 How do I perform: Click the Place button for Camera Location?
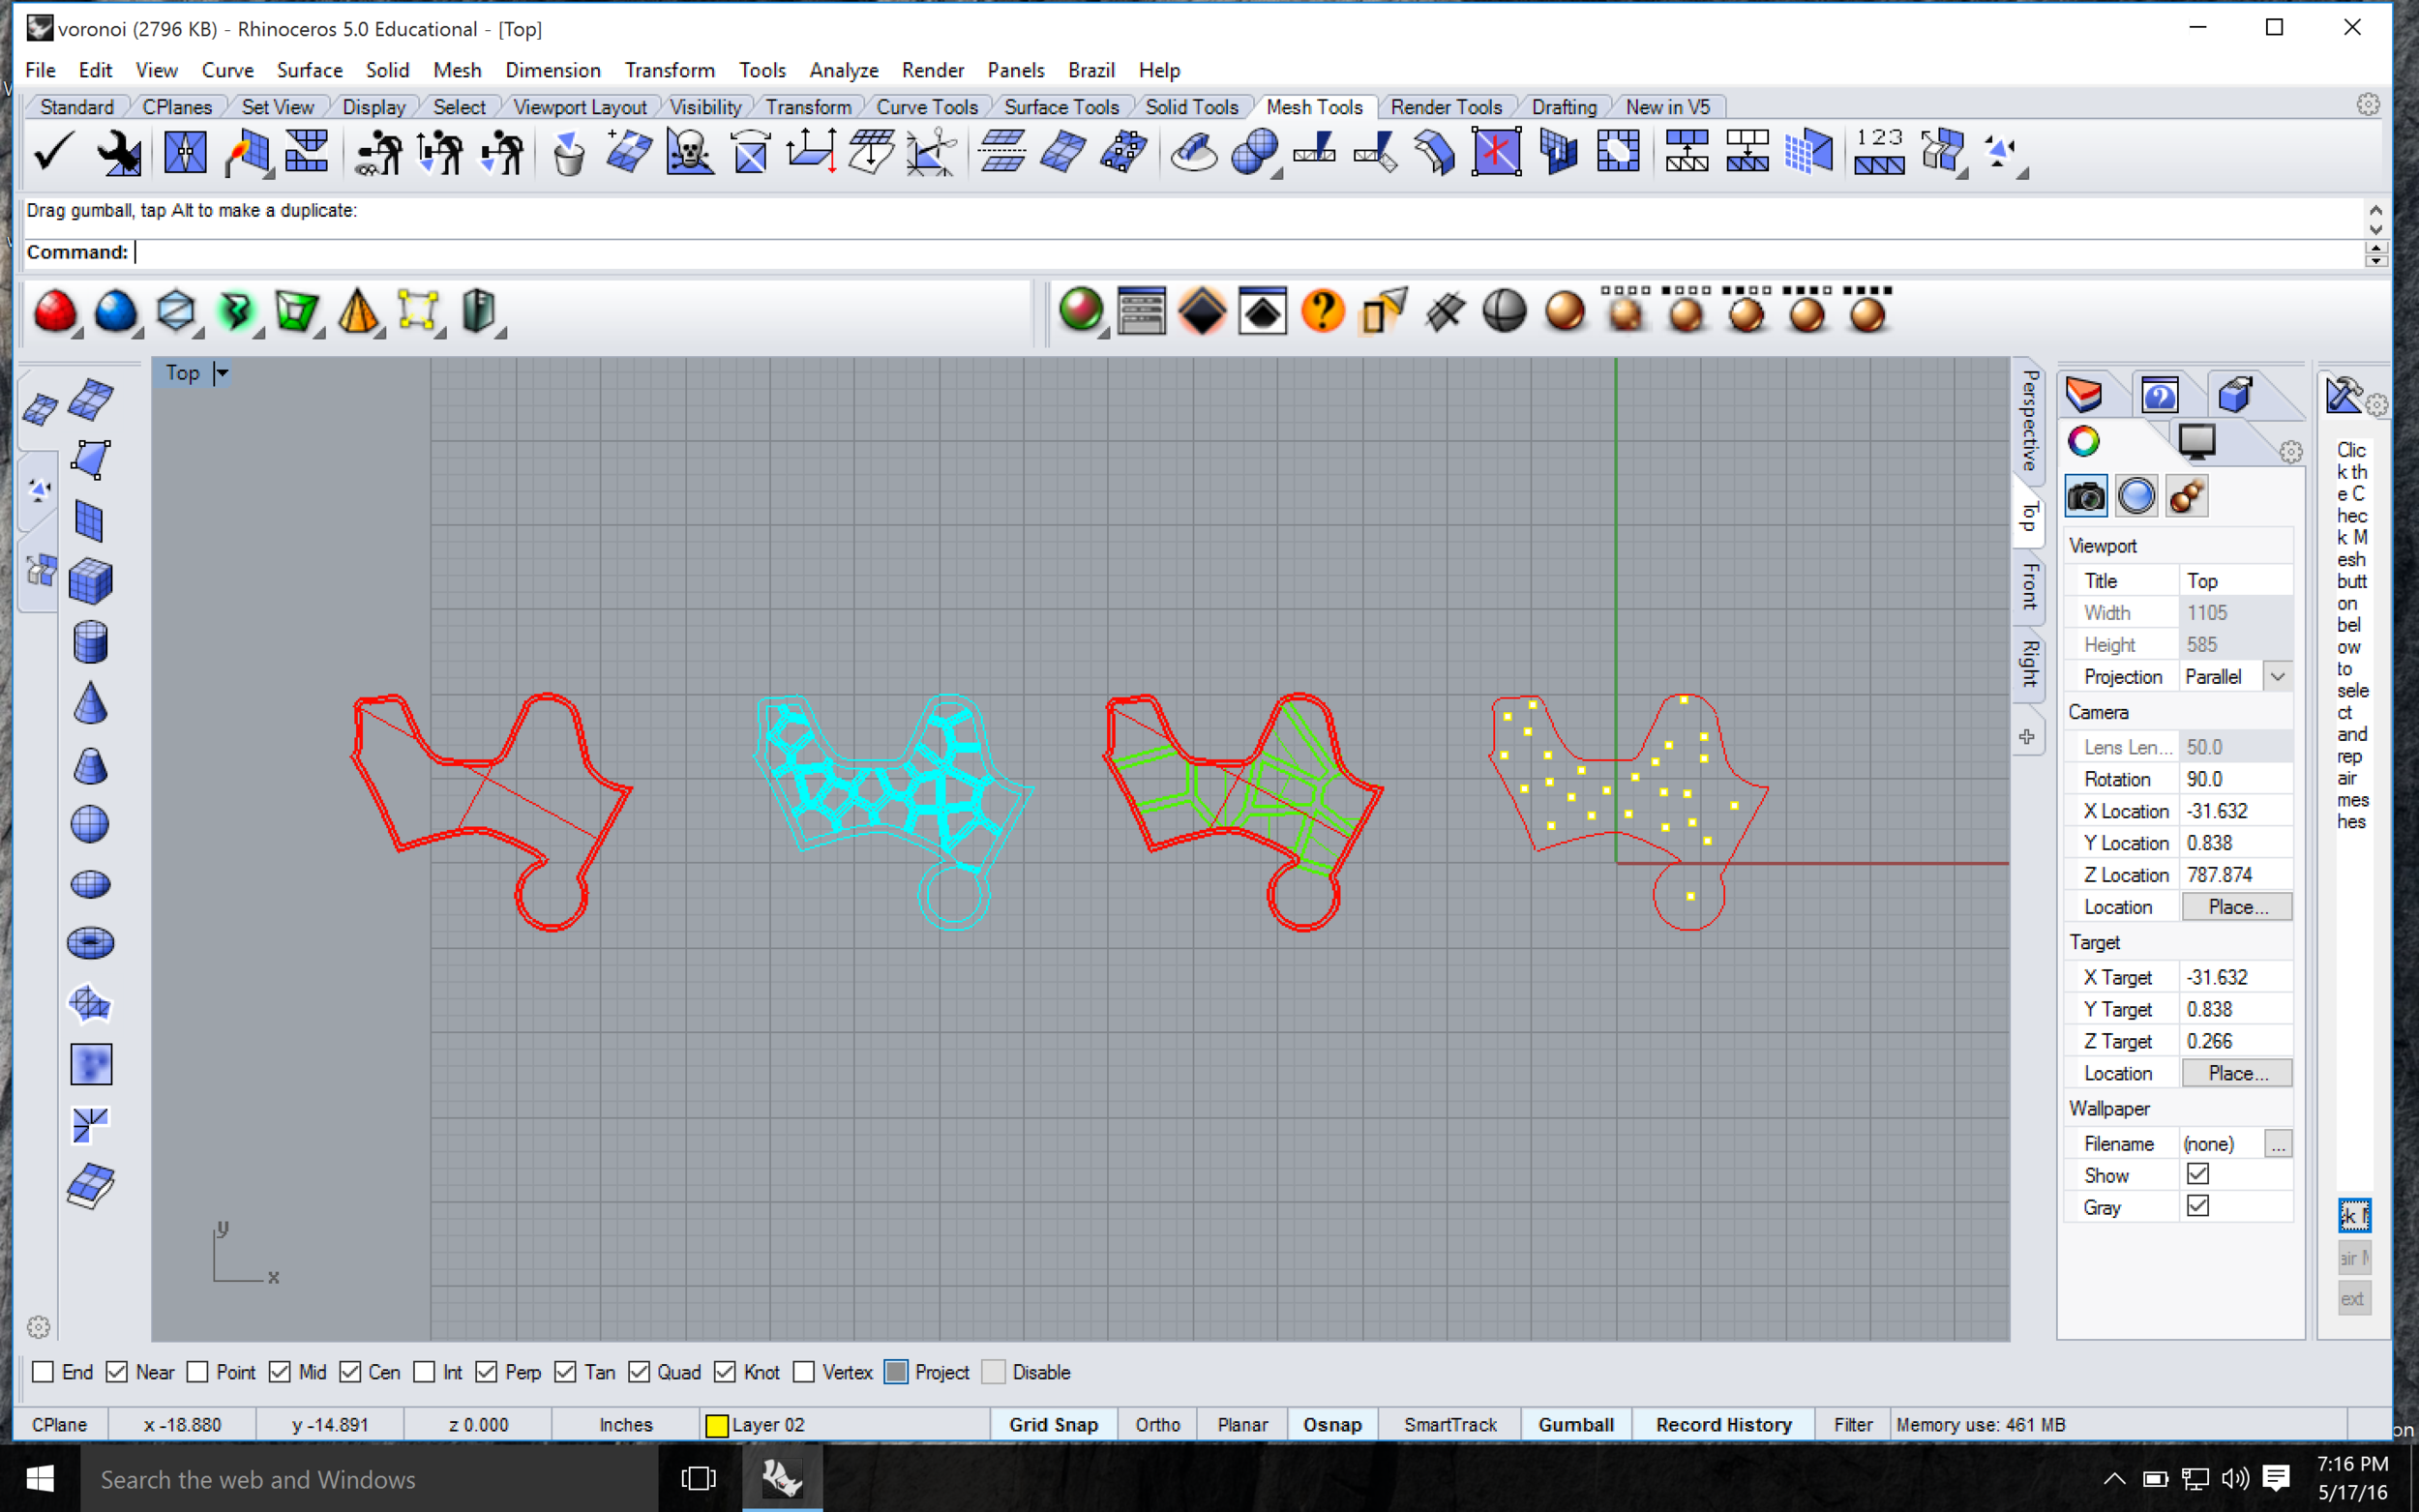(2236, 905)
